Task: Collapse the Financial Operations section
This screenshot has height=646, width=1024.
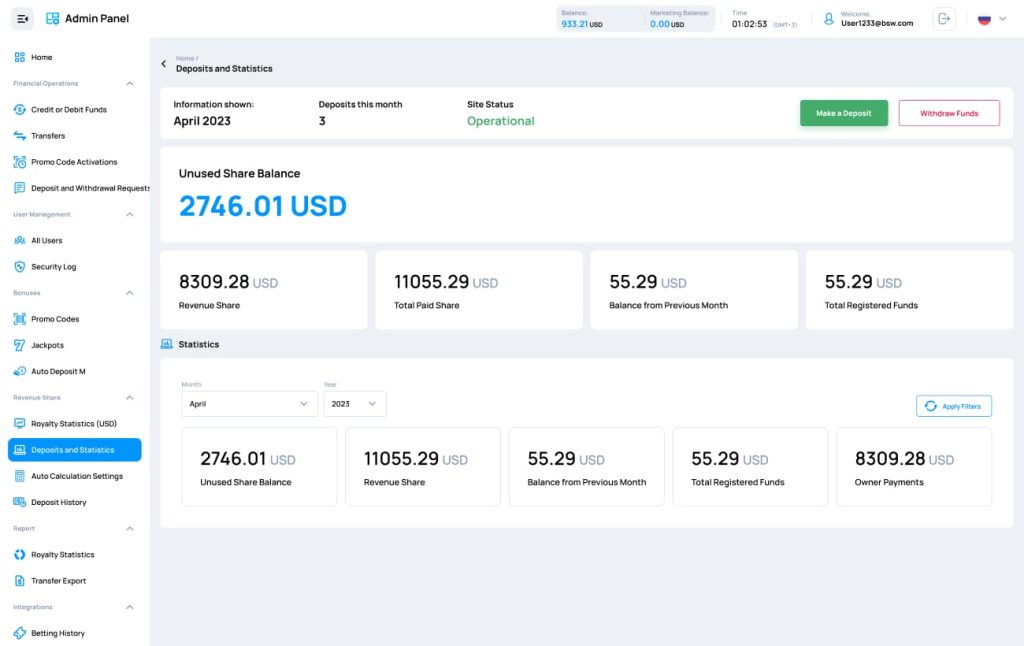Action: [x=129, y=84]
